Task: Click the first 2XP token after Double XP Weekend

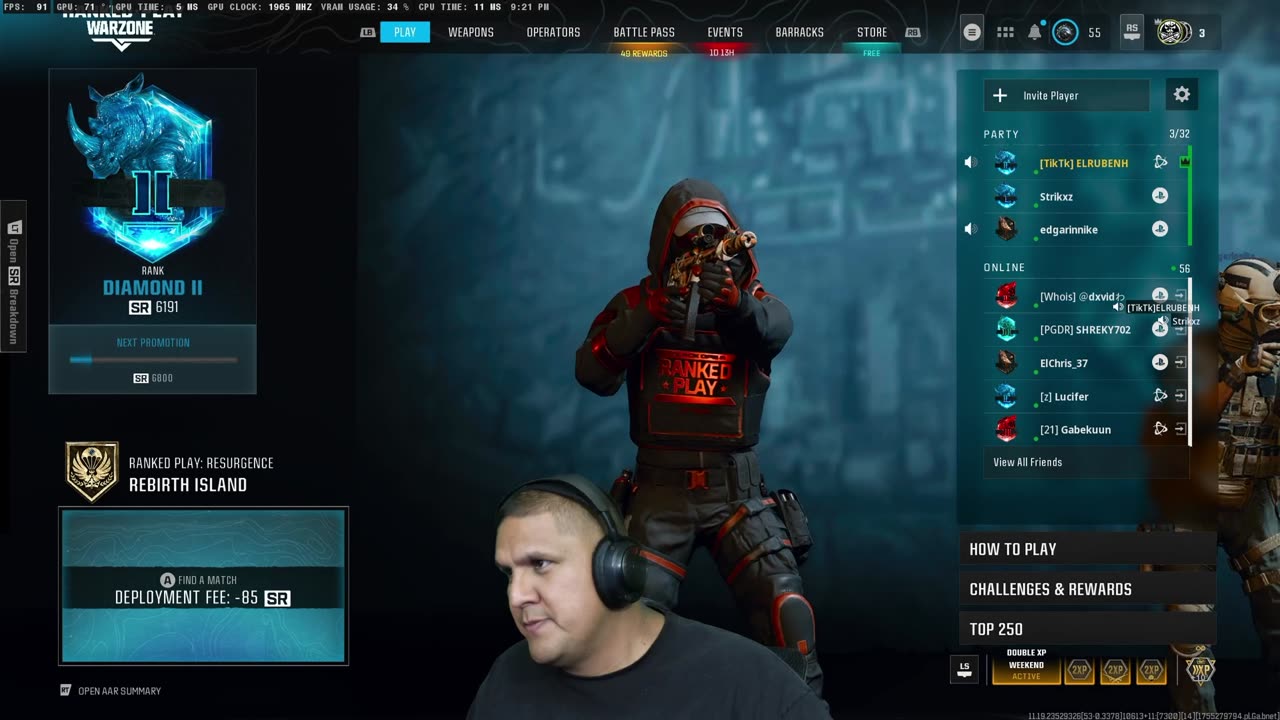Action: pyautogui.click(x=1079, y=670)
